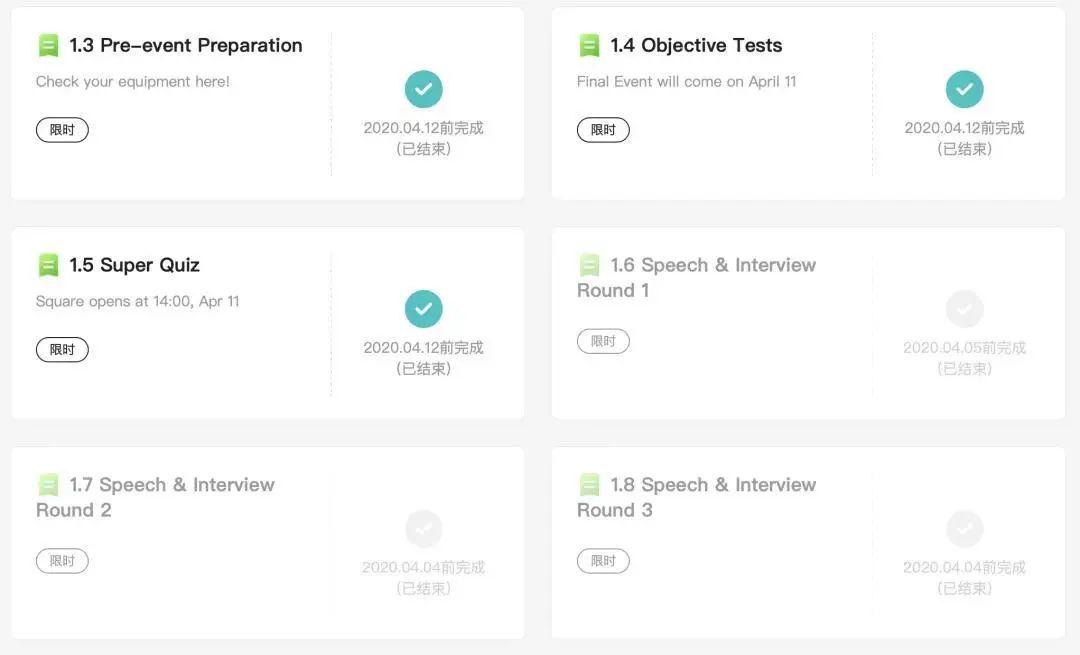The width and height of the screenshot is (1080, 655).
Task: Click the 限时 tag under Round 1
Action: click(603, 341)
